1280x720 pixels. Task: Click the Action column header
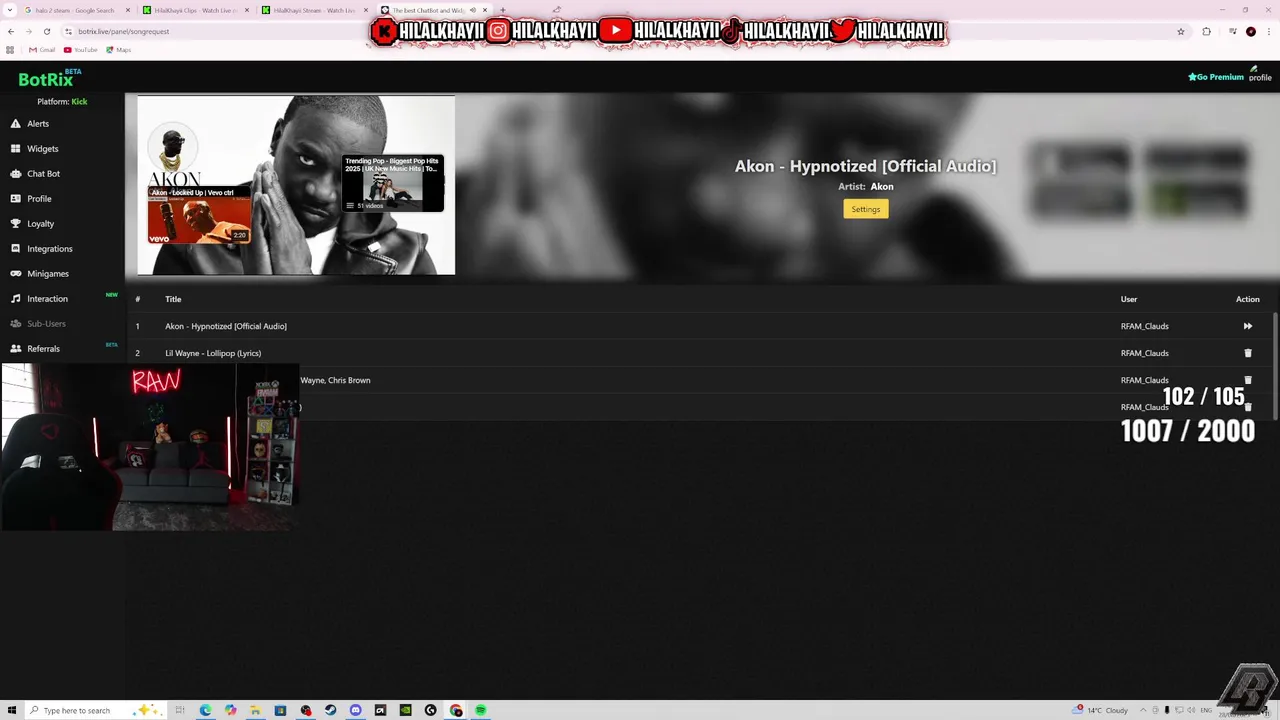tap(1247, 299)
